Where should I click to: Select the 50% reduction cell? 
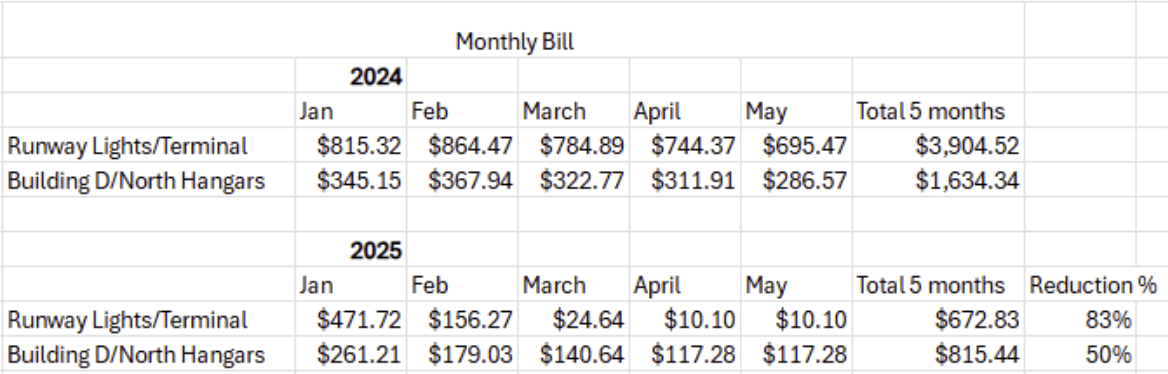coord(1080,354)
